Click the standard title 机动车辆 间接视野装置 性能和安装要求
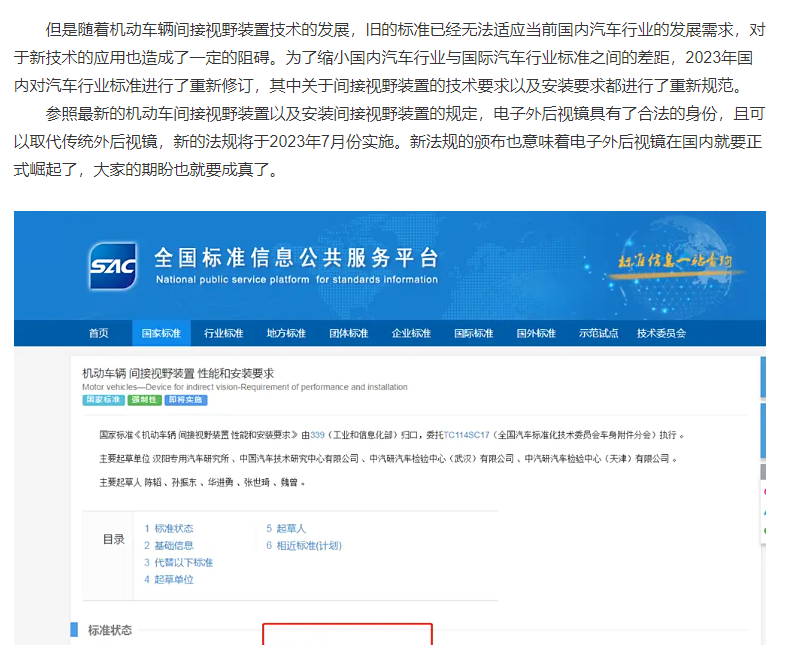The height and width of the screenshot is (645, 786). coord(178,373)
